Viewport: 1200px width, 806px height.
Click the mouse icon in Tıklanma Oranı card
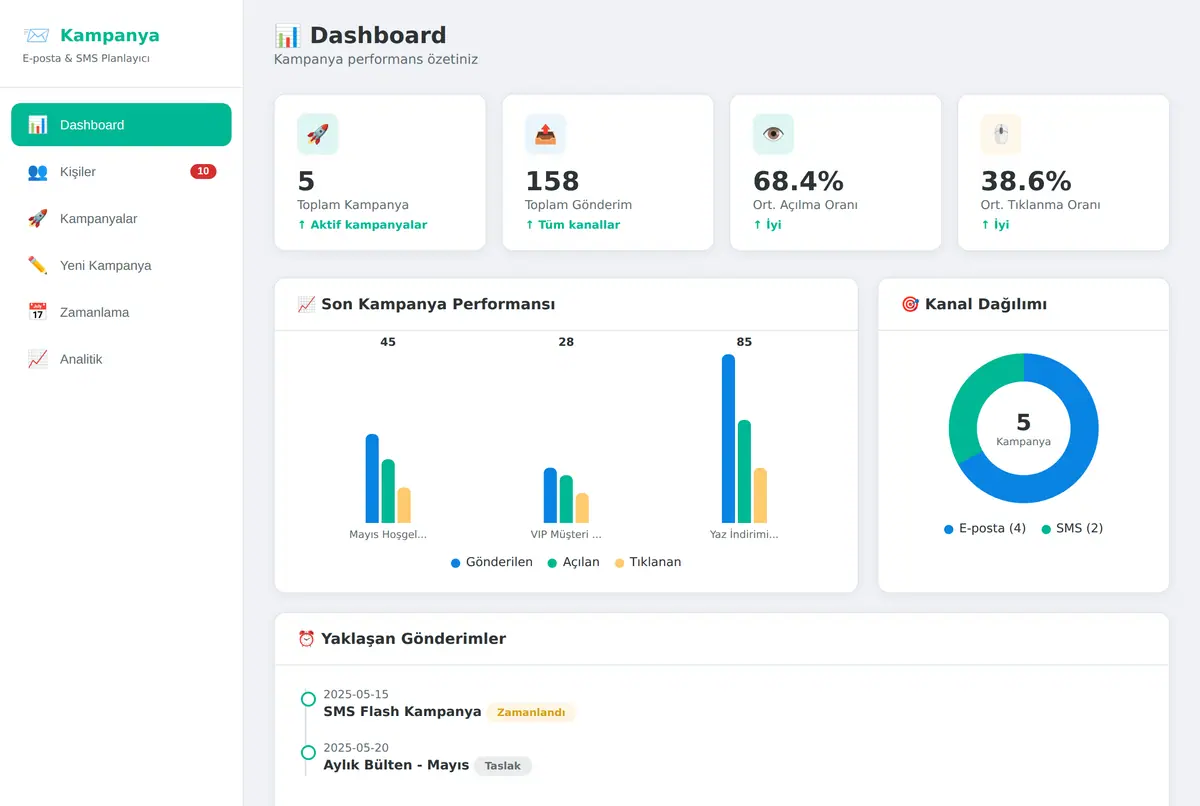[x=1001, y=134]
